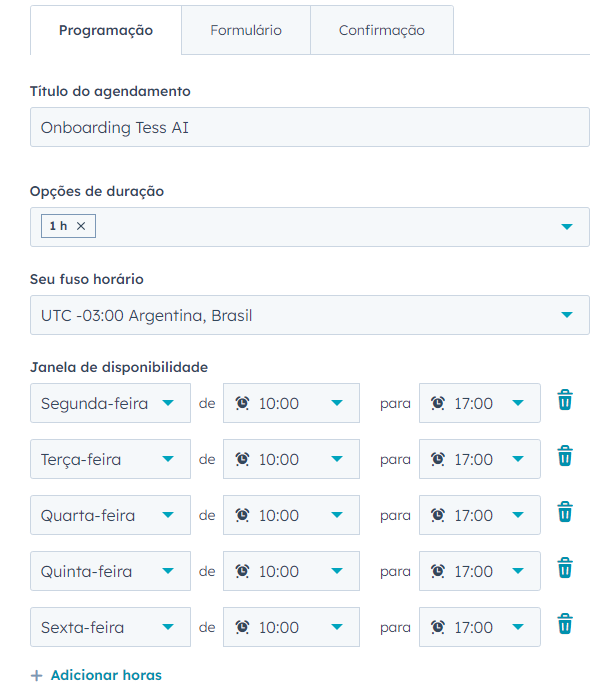
Task: Remove the Quinta-feira availability row
Action: click(565, 569)
